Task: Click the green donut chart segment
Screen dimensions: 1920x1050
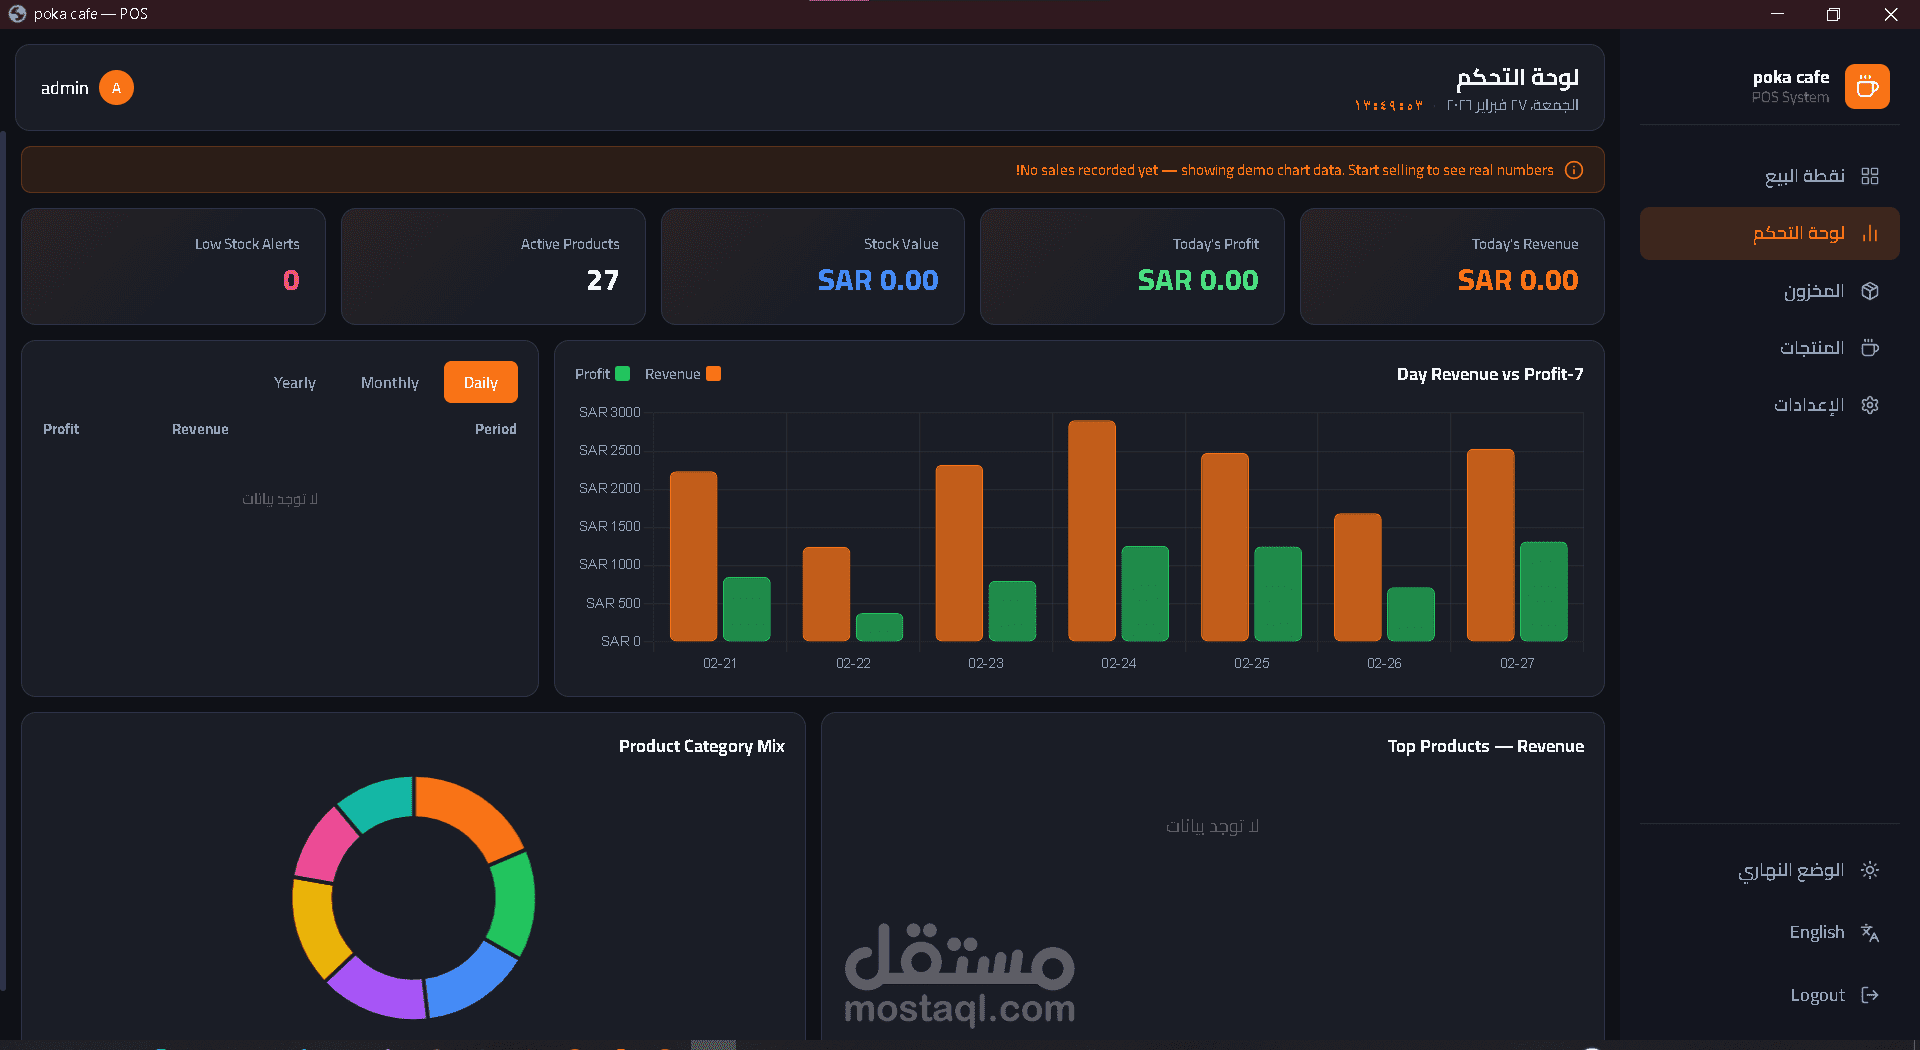Action: tap(515, 903)
